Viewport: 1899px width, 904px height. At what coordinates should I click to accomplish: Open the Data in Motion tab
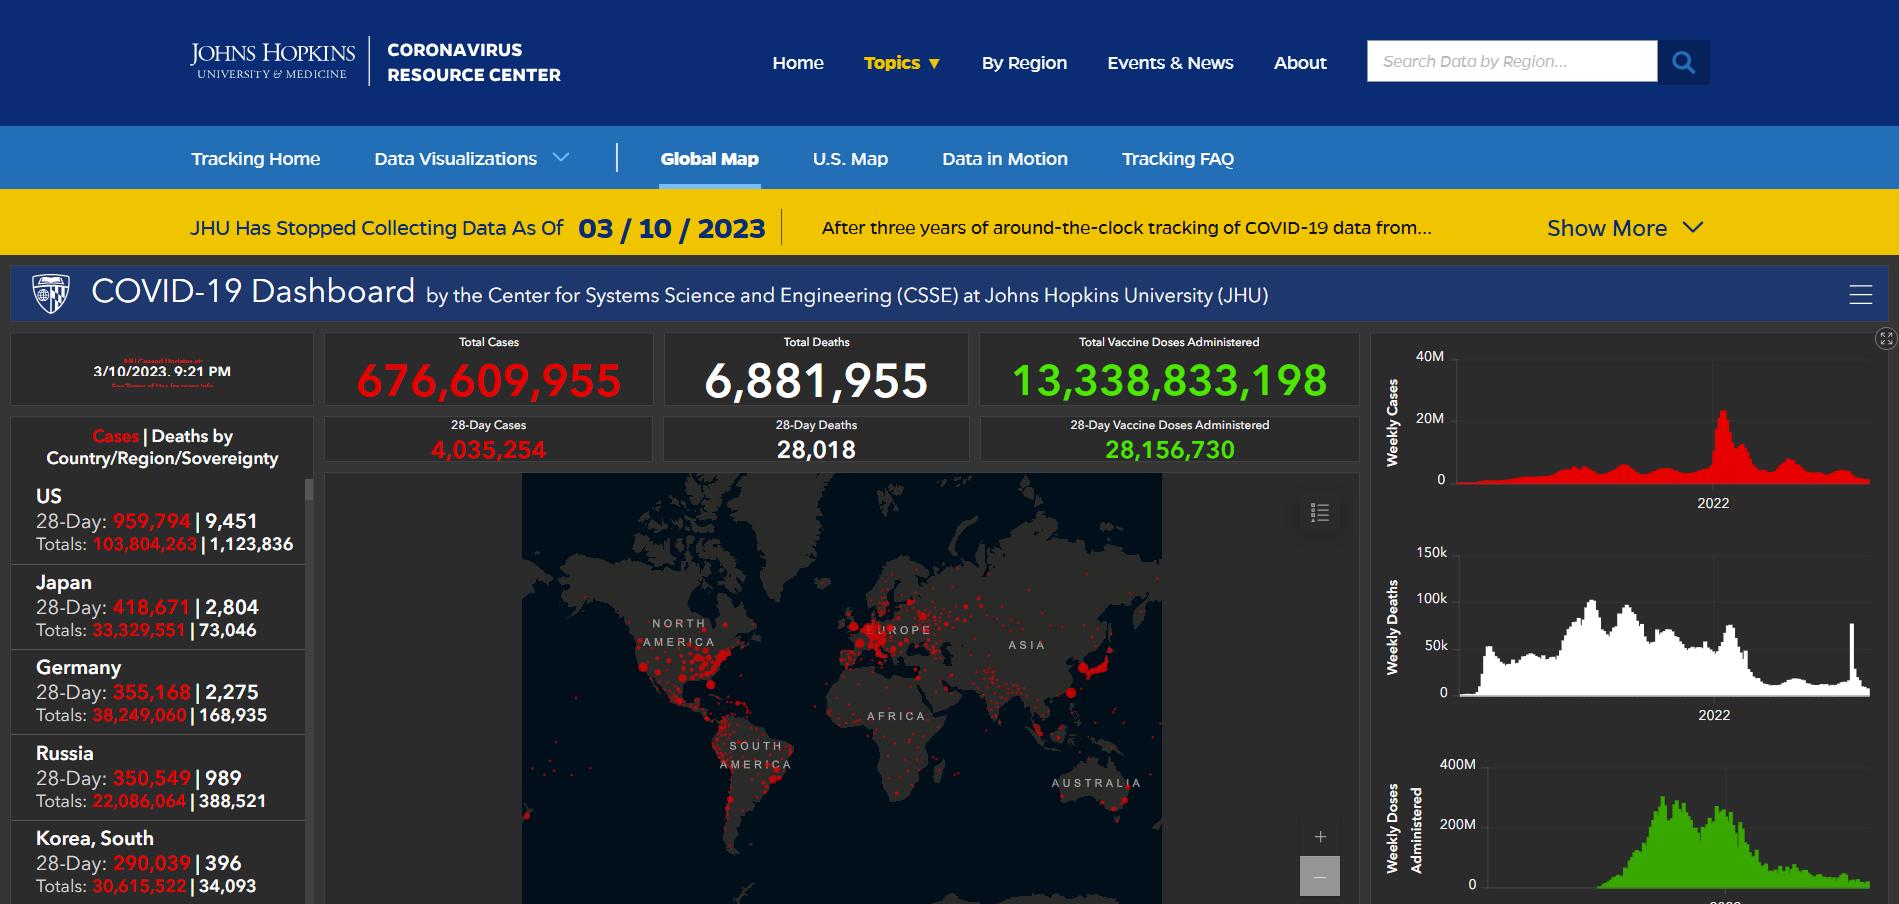1004,159
